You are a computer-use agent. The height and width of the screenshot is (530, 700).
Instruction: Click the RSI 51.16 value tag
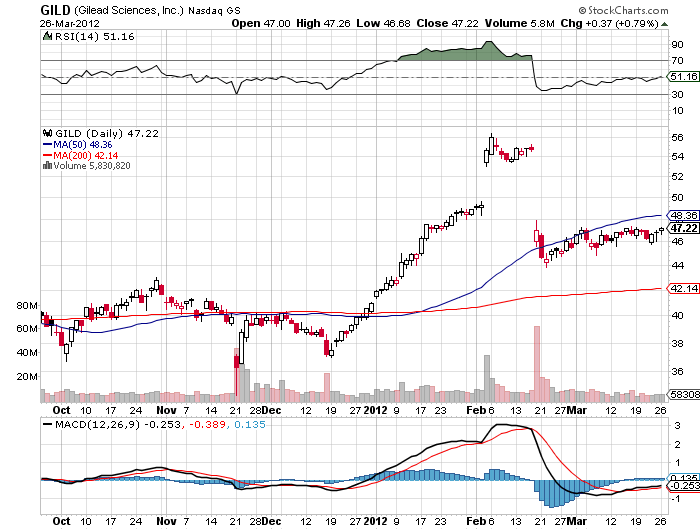683,77
